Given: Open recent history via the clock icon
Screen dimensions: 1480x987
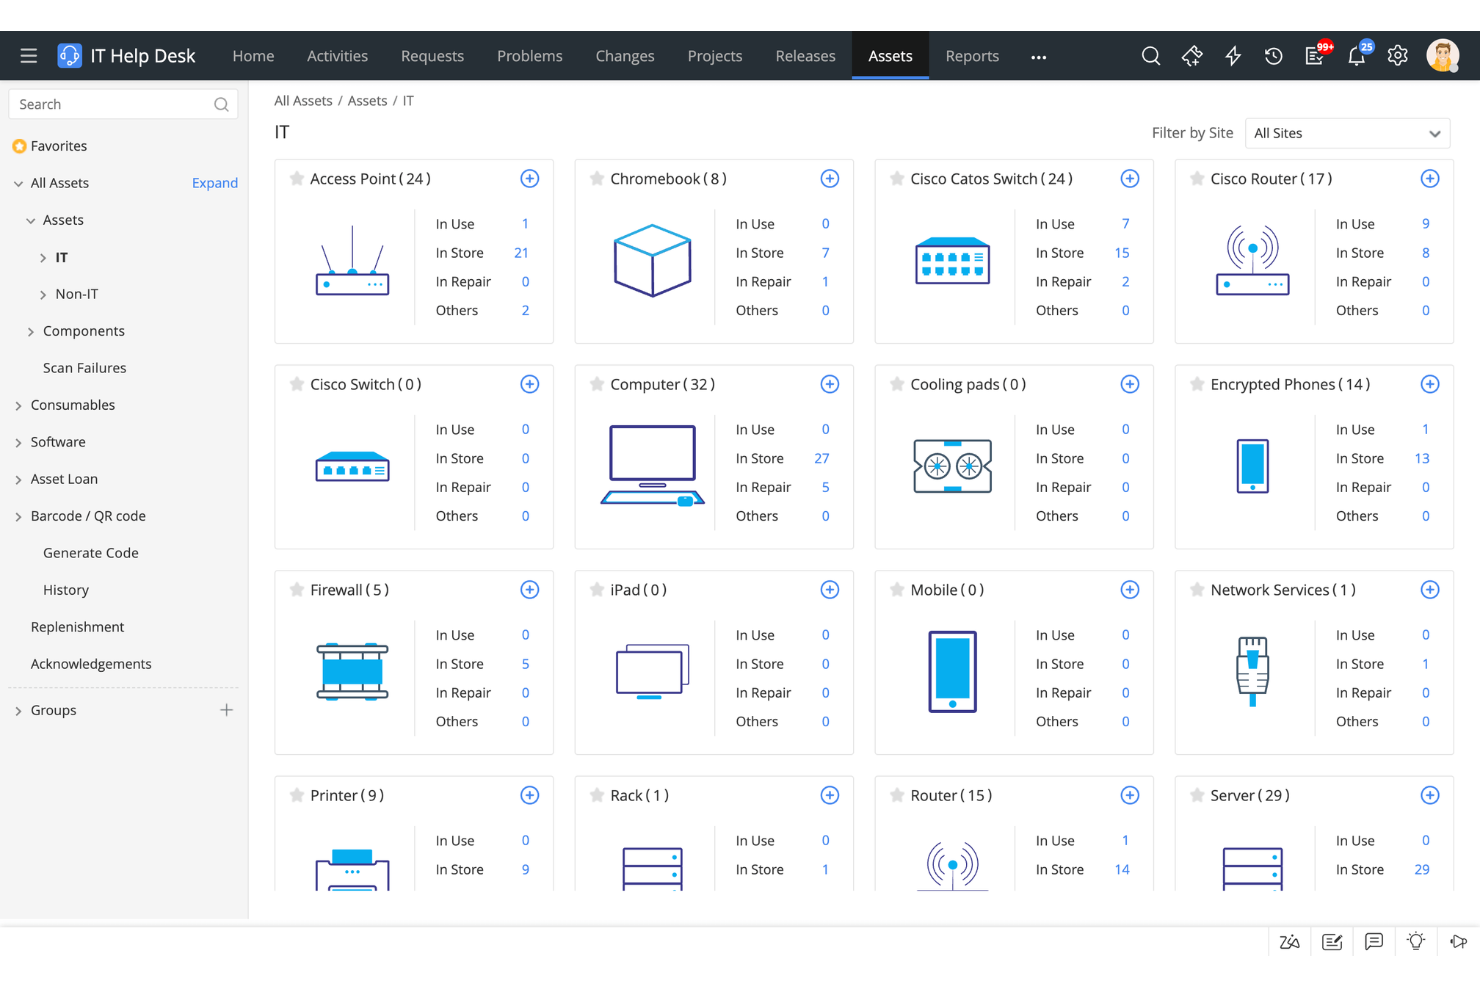Looking at the screenshot, I should pos(1273,56).
